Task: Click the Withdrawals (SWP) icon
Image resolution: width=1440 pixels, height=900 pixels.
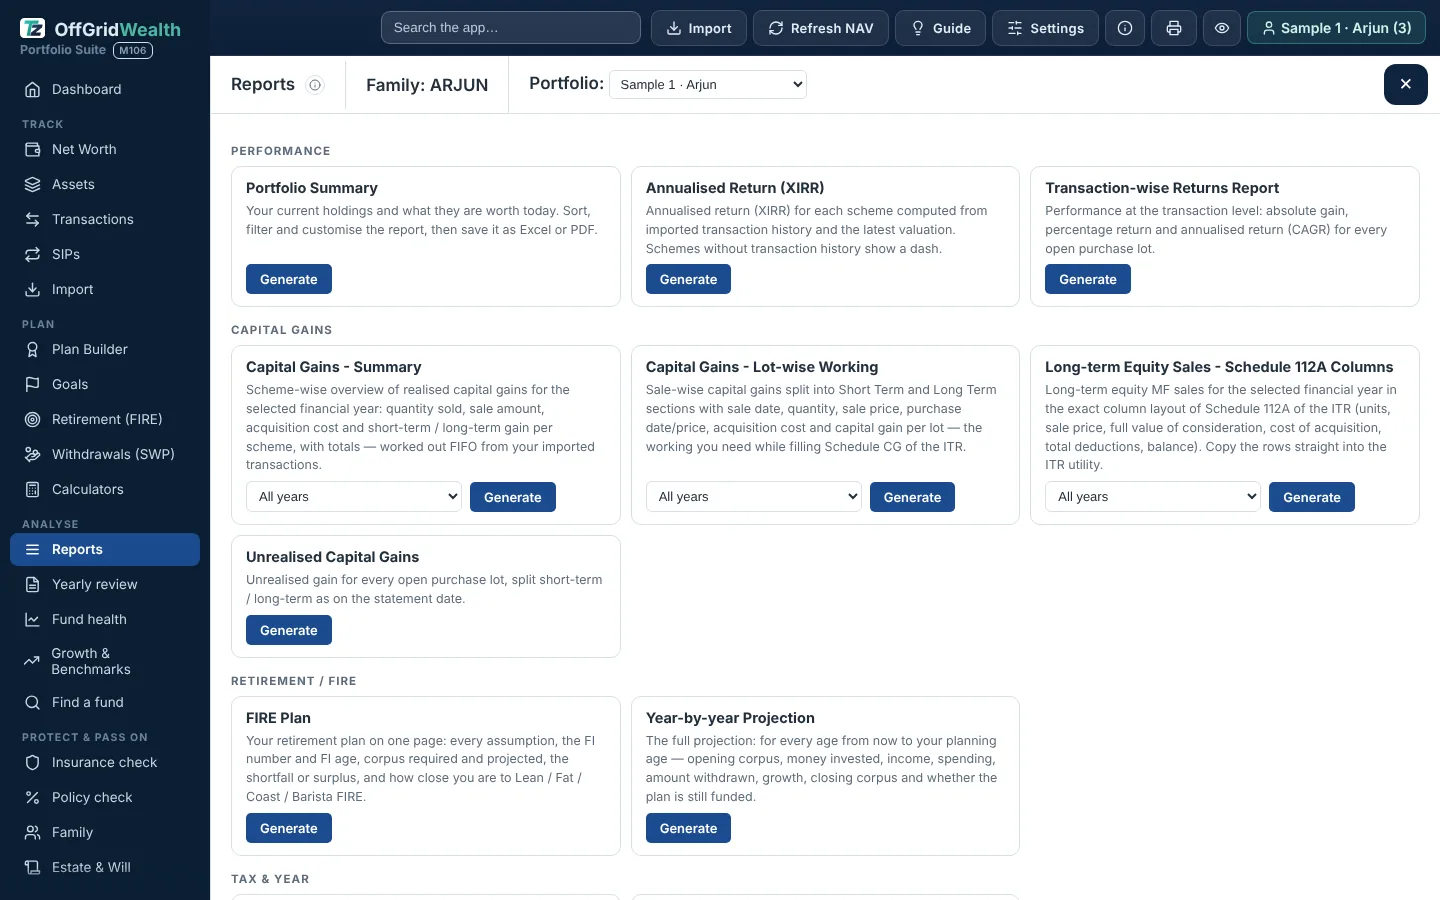Action: (33, 454)
